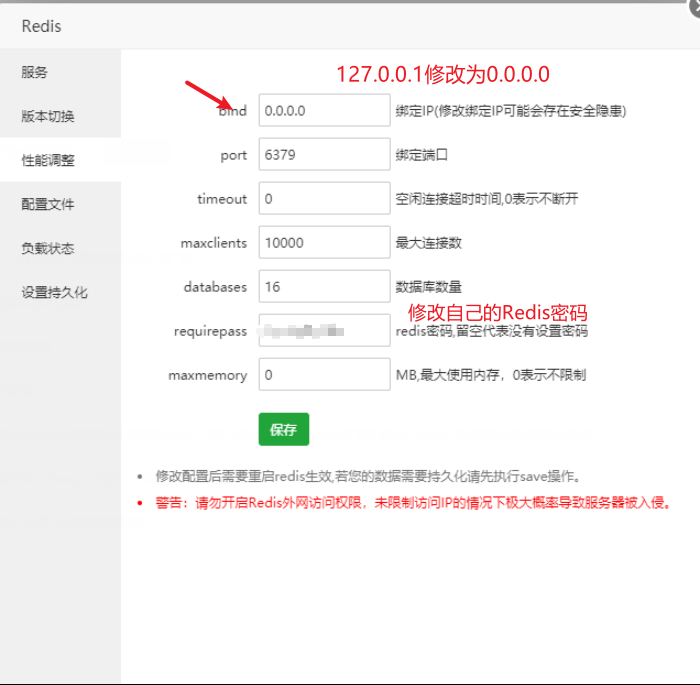Click the requirepass label text
Screen dimensions: 700x685
pyautogui.click(x=210, y=331)
